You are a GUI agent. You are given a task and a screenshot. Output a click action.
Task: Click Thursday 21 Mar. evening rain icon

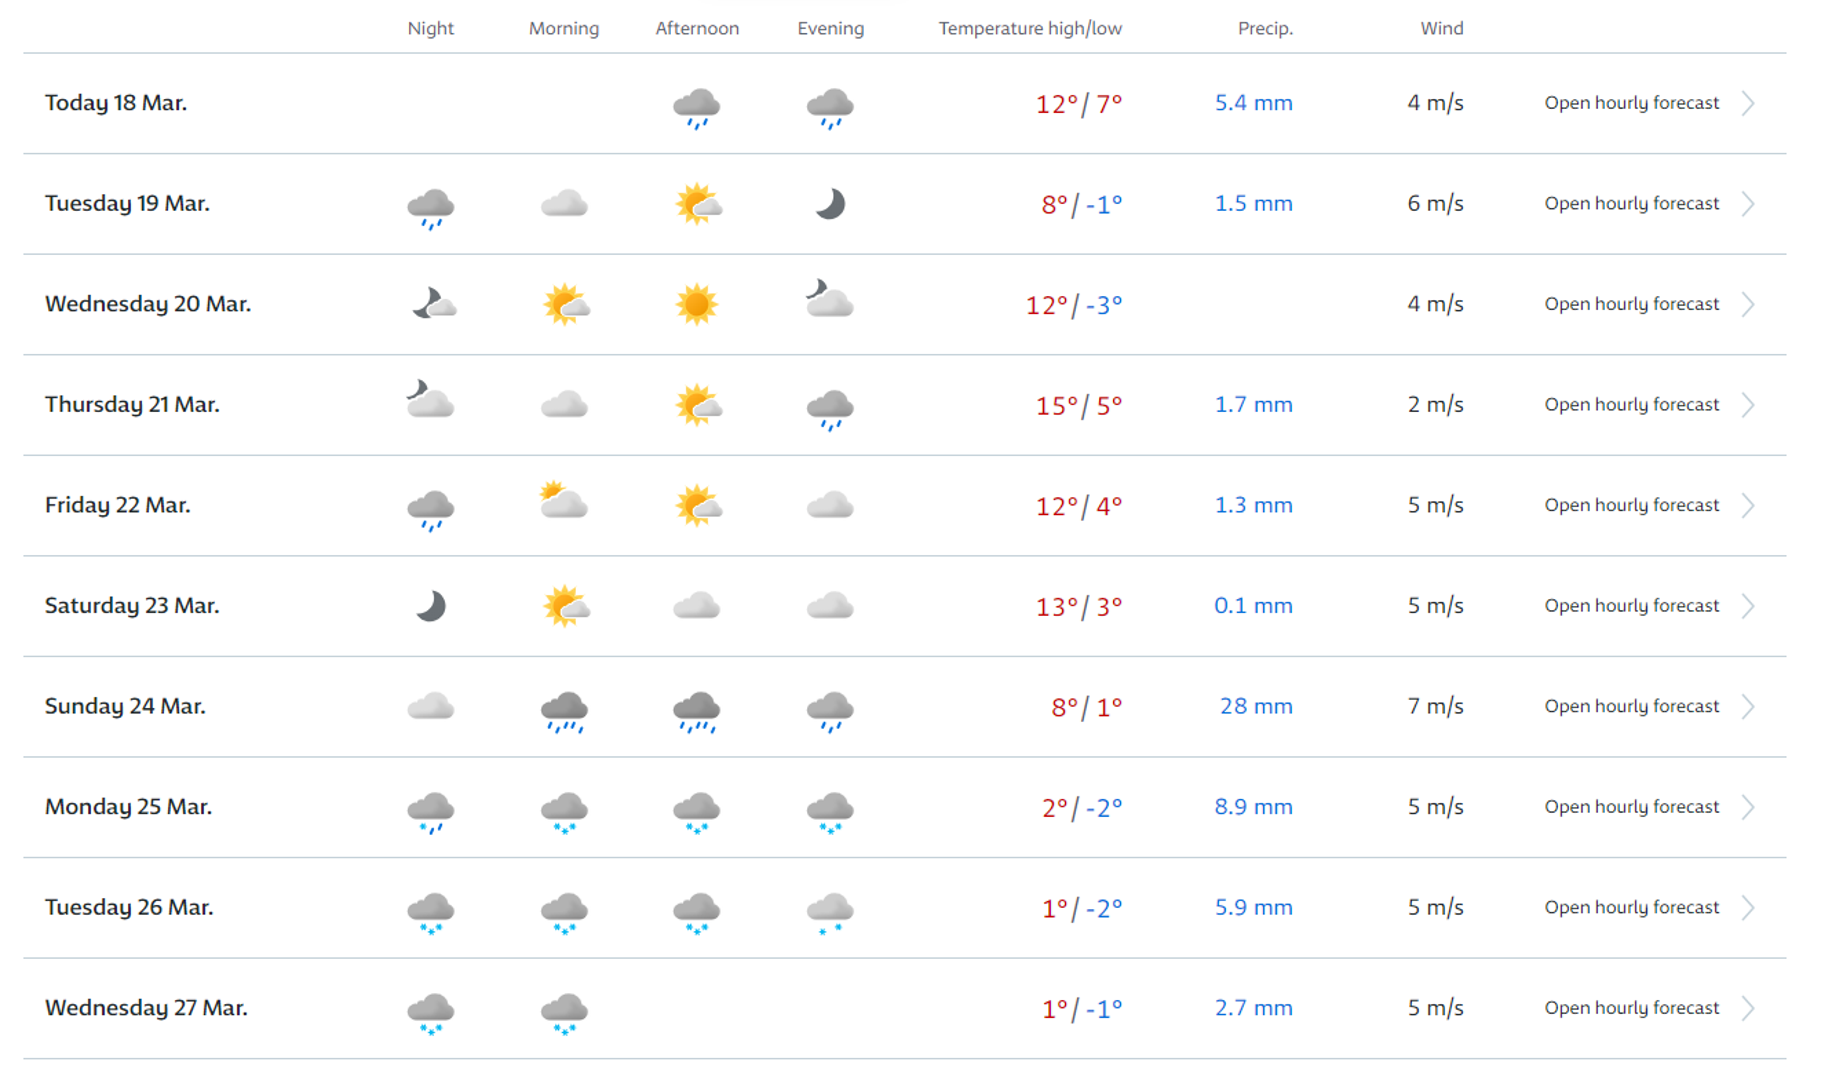830,408
